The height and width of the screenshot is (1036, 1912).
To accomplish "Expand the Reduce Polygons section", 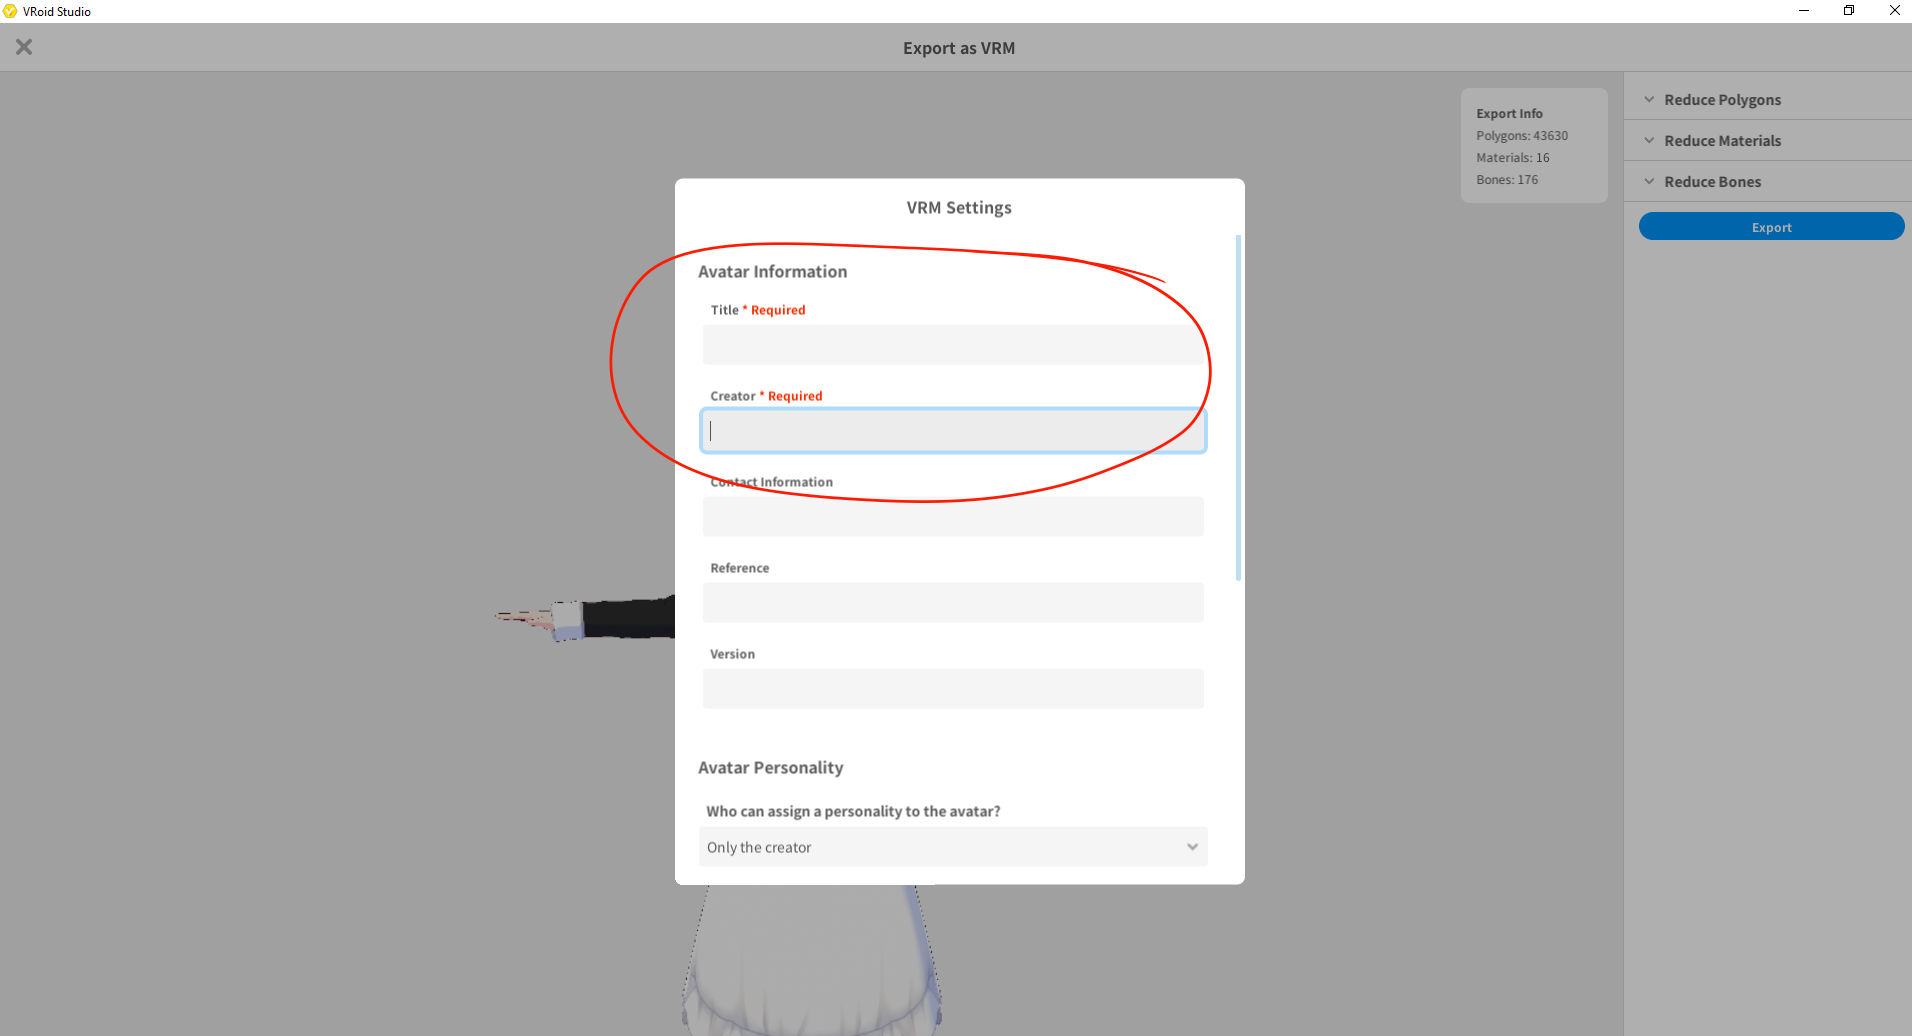I will coord(1767,100).
